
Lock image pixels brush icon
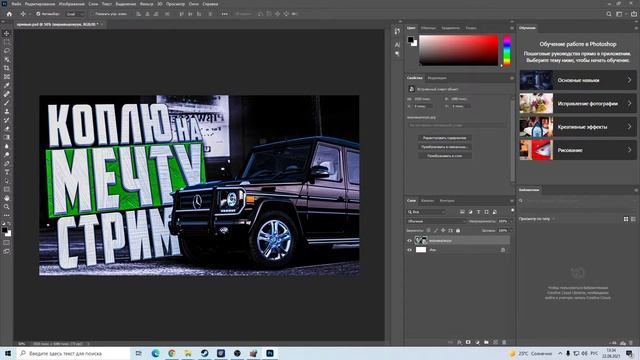pyautogui.click(x=436, y=231)
